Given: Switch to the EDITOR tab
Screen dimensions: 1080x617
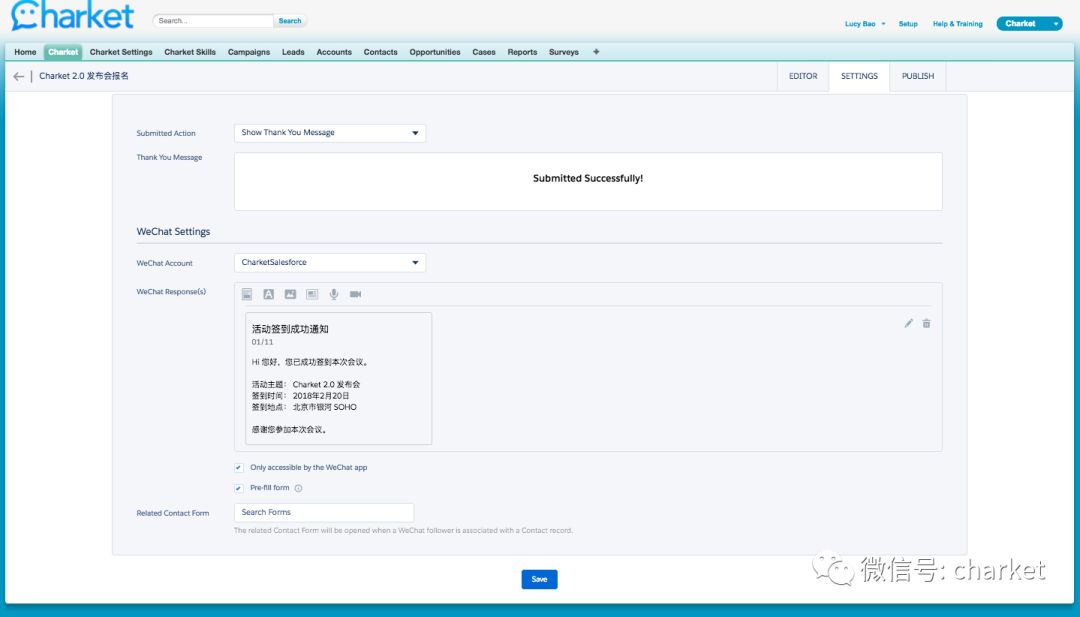Looking at the screenshot, I should coord(803,76).
